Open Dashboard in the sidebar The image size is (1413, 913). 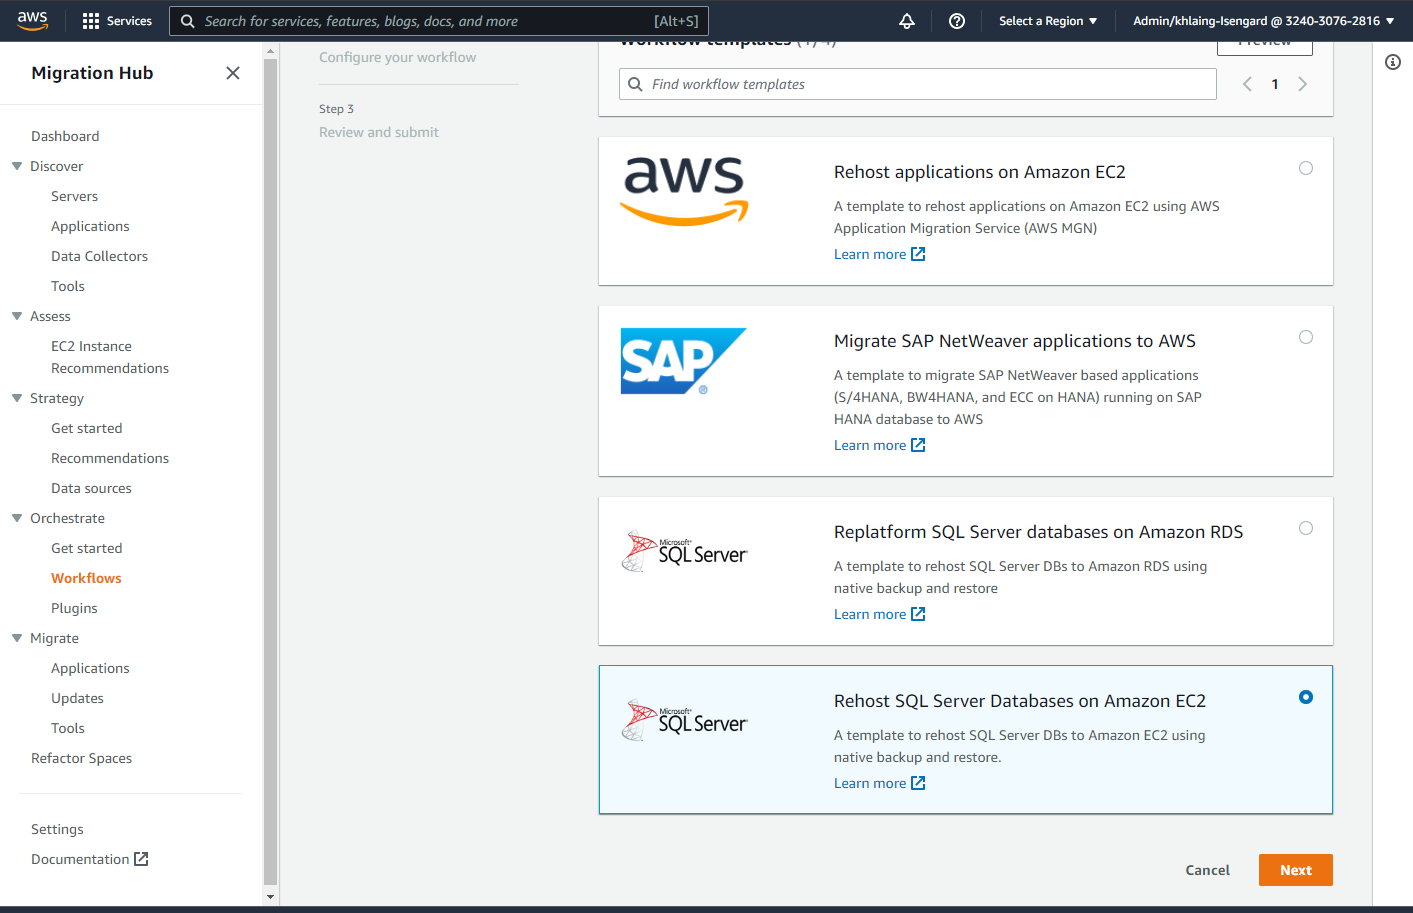[x=65, y=136]
